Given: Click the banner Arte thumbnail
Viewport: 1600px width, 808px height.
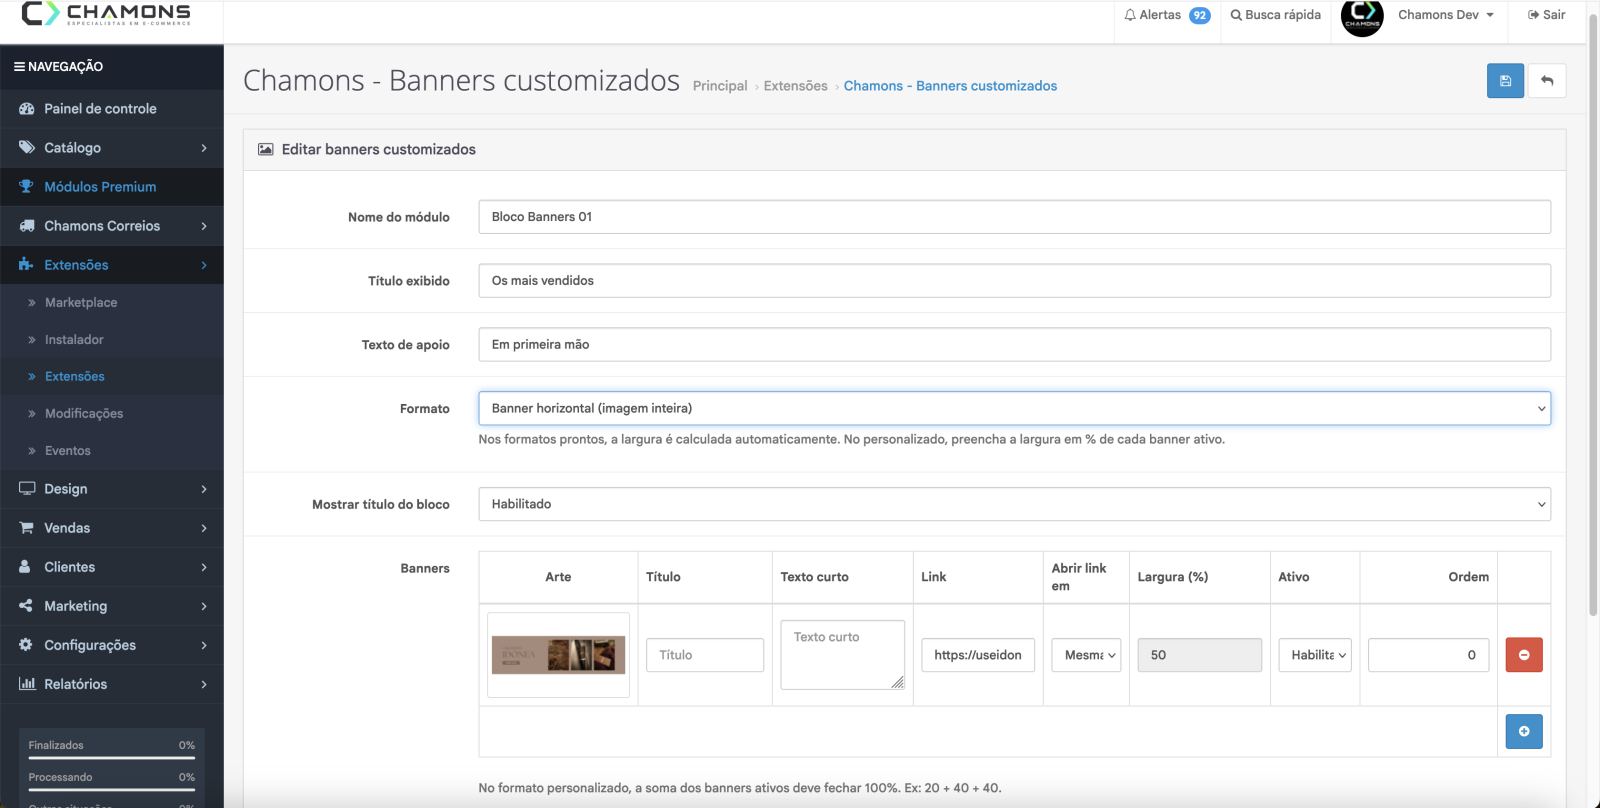Looking at the screenshot, I should (x=558, y=655).
